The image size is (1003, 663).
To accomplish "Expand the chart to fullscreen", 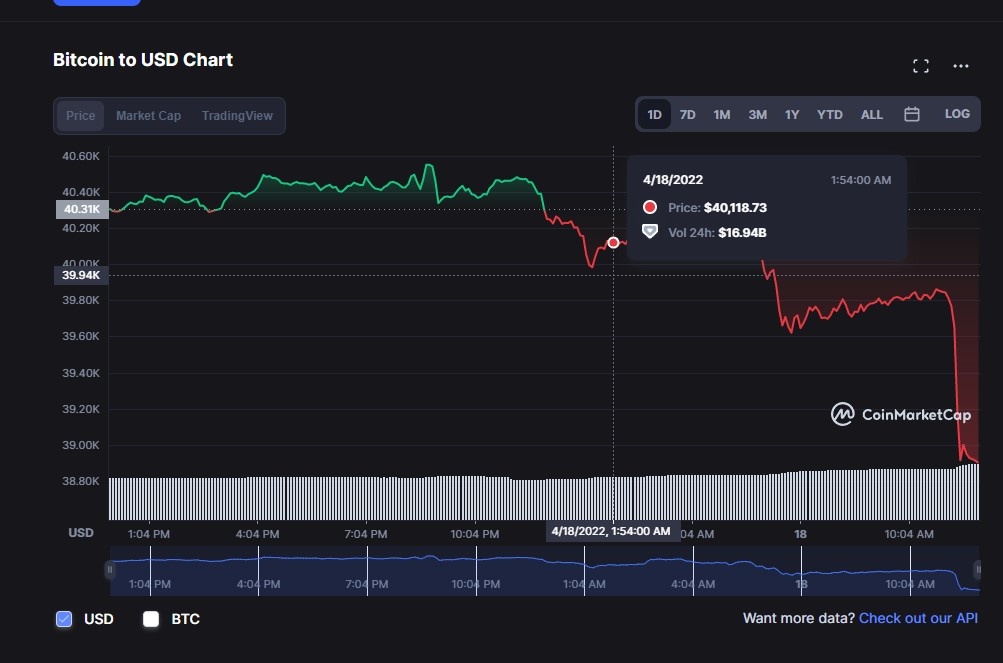I will coord(920,65).
